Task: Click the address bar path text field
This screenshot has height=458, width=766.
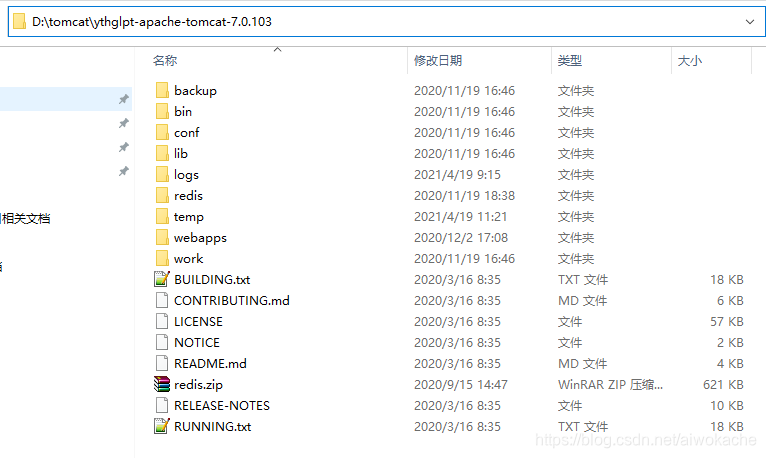Action: [386, 21]
